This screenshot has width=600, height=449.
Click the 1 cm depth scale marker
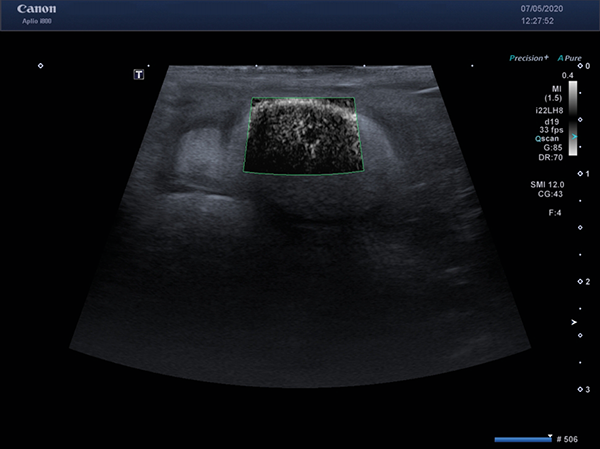tap(584, 174)
